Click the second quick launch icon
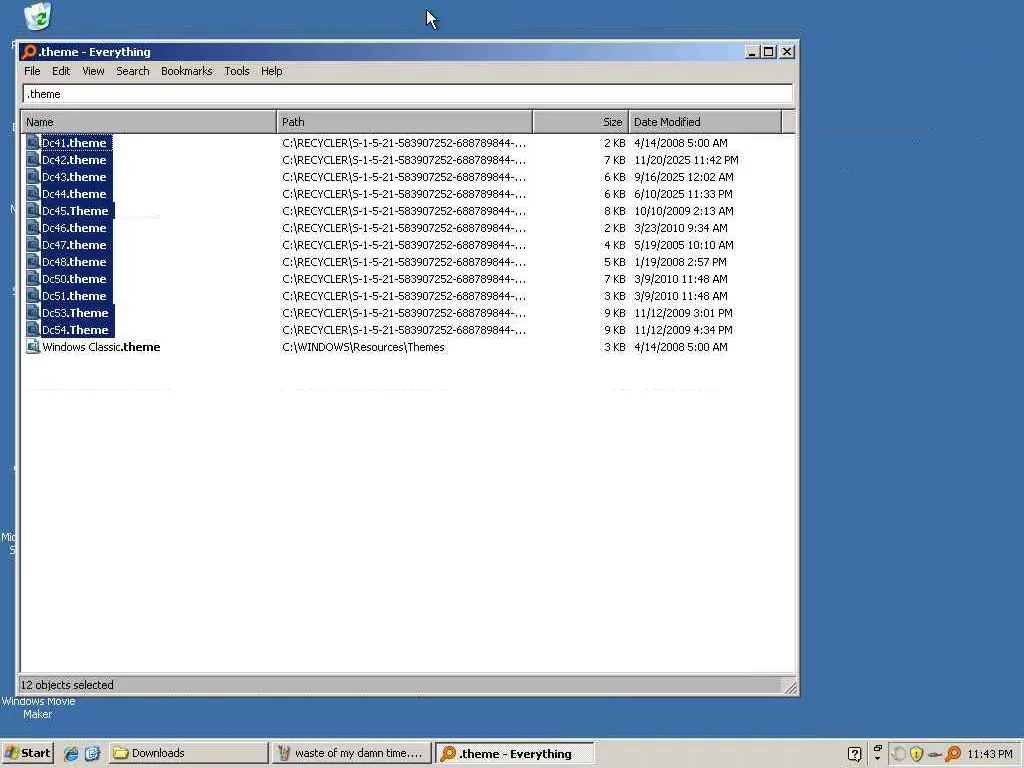Image resolution: width=1024 pixels, height=768 pixels. (92, 754)
